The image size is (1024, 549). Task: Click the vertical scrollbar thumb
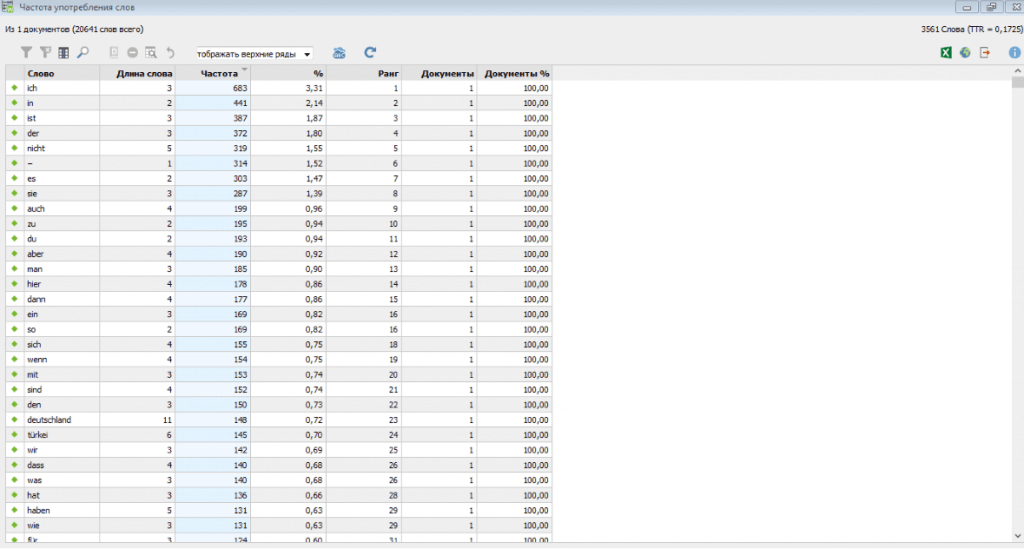click(x=1017, y=82)
